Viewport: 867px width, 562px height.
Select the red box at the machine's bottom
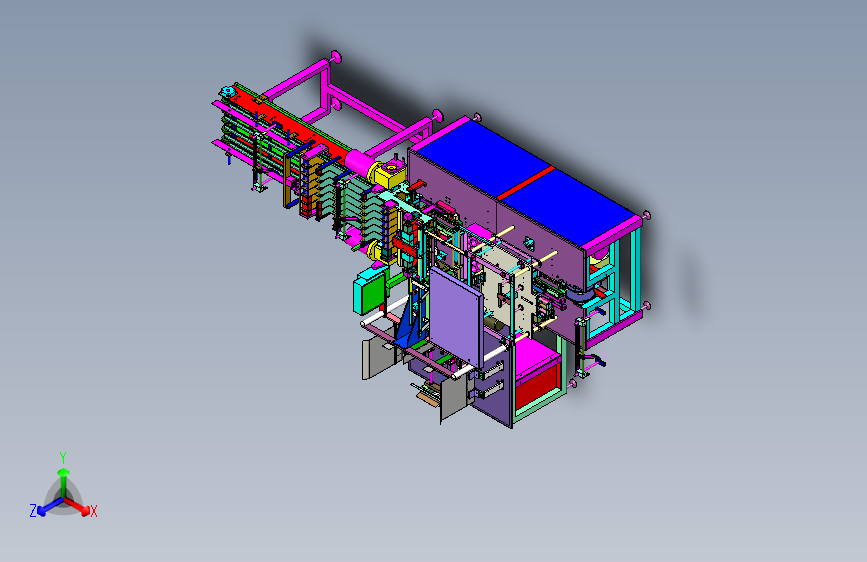click(x=536, y=384)
